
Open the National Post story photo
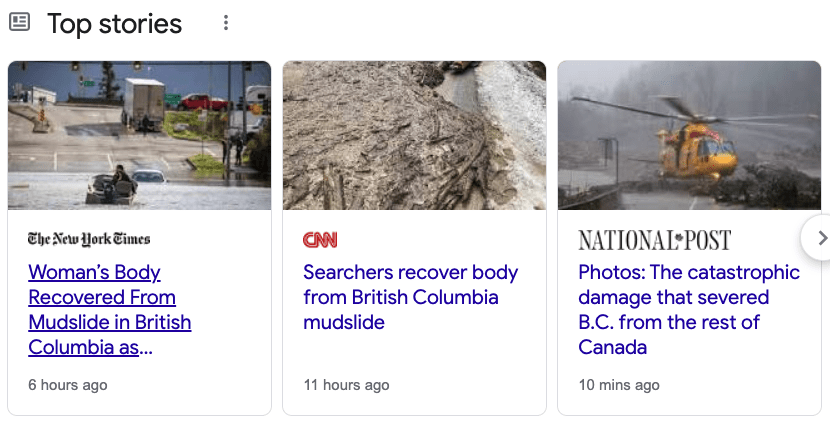point(688,135)
